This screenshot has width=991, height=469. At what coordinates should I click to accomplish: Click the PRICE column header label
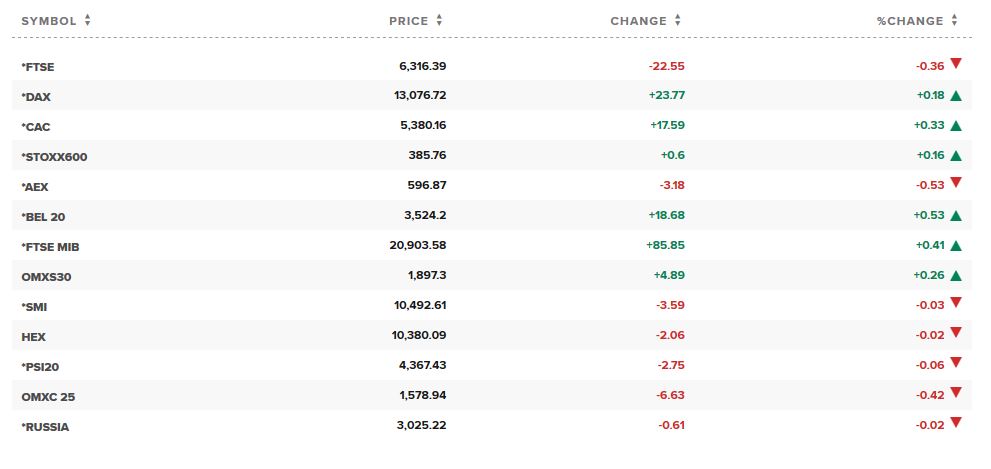coord(409,21)
